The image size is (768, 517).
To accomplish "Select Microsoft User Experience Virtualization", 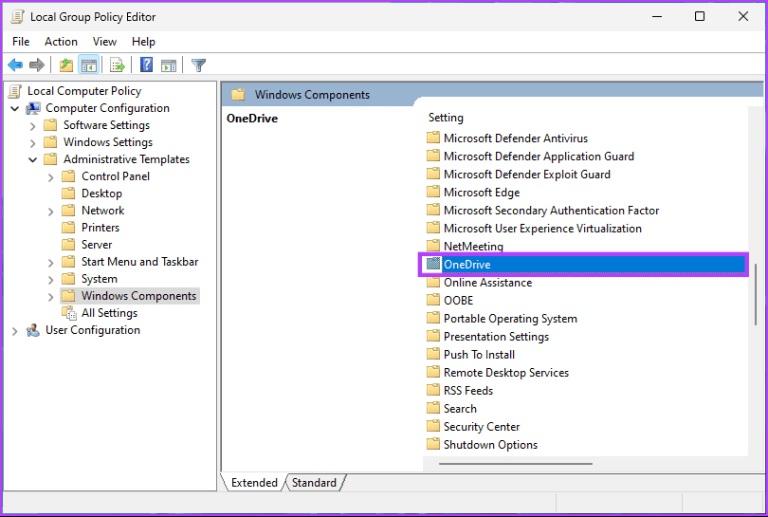I will pos(542,229).
